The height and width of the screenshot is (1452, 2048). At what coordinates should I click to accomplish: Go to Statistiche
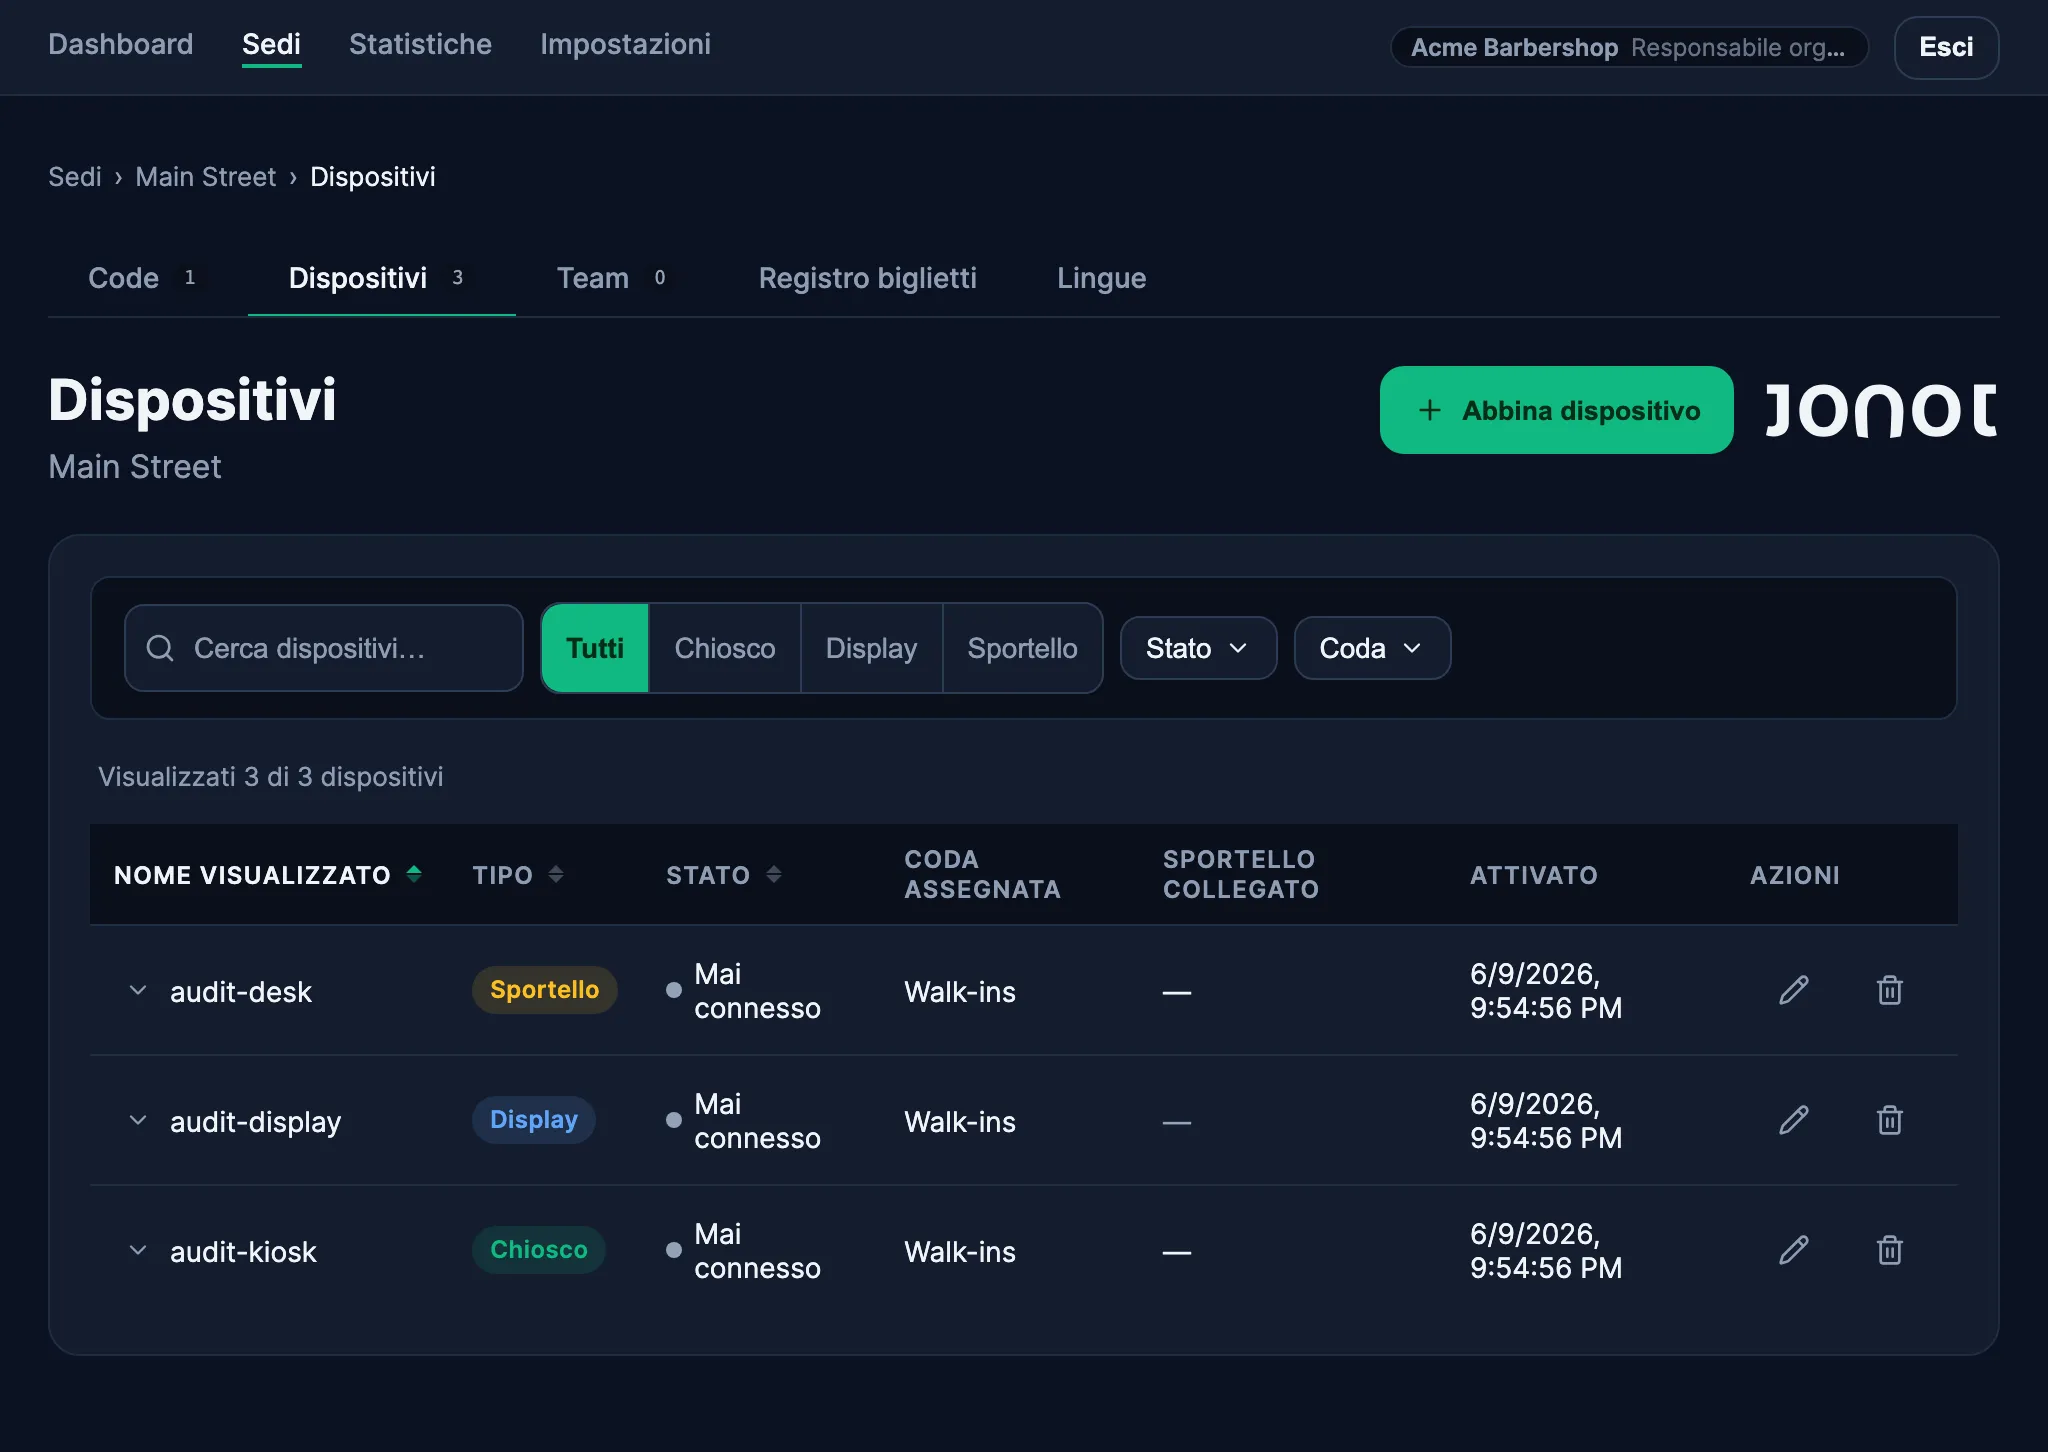[x=420, y=44]
